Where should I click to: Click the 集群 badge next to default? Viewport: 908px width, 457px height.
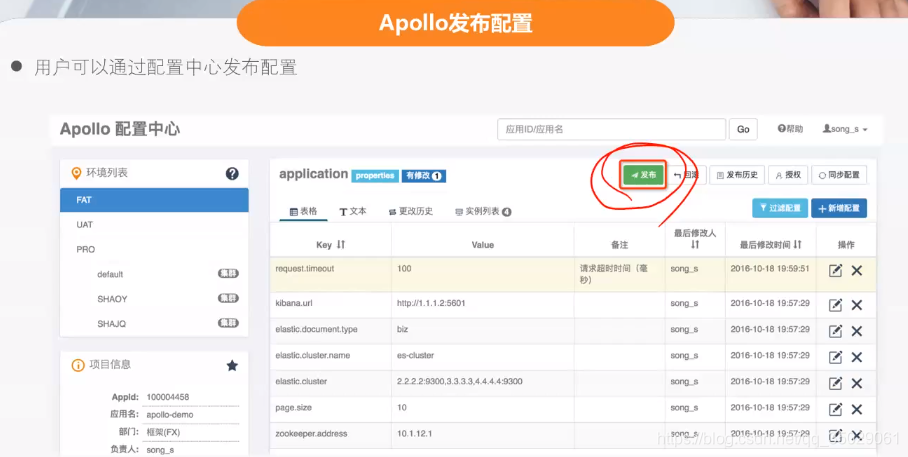coord(228,273)
